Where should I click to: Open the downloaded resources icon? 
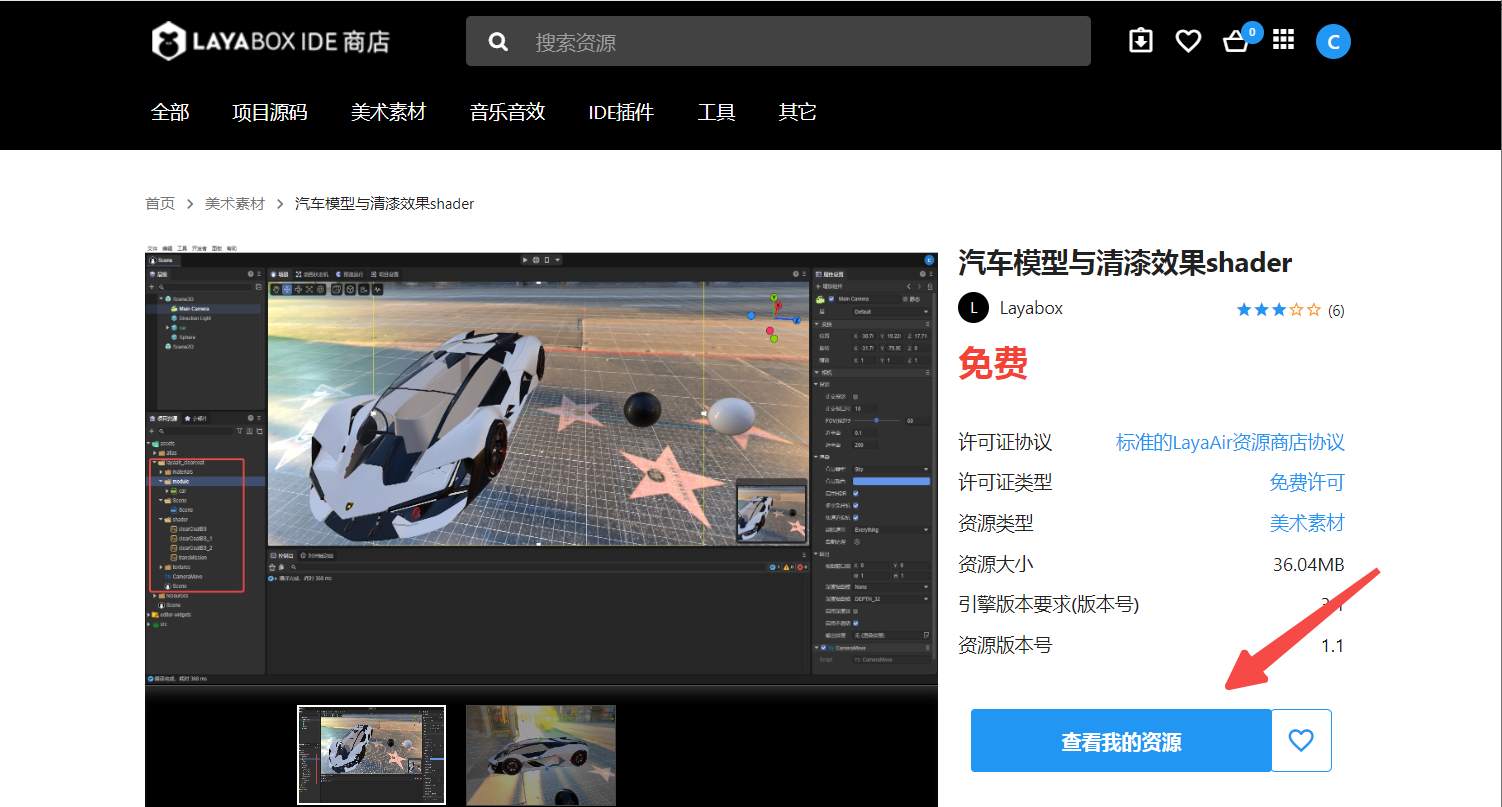(x=1140, y=41)
